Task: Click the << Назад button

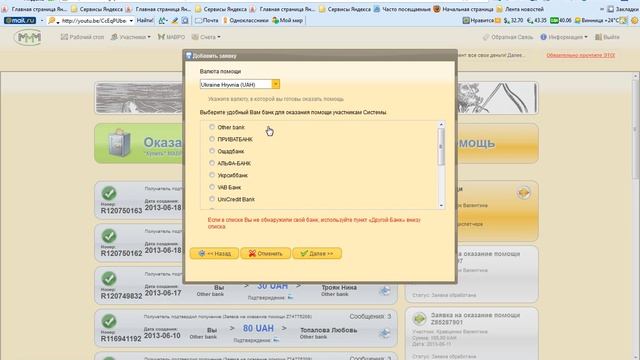Action: pos(214,253)
